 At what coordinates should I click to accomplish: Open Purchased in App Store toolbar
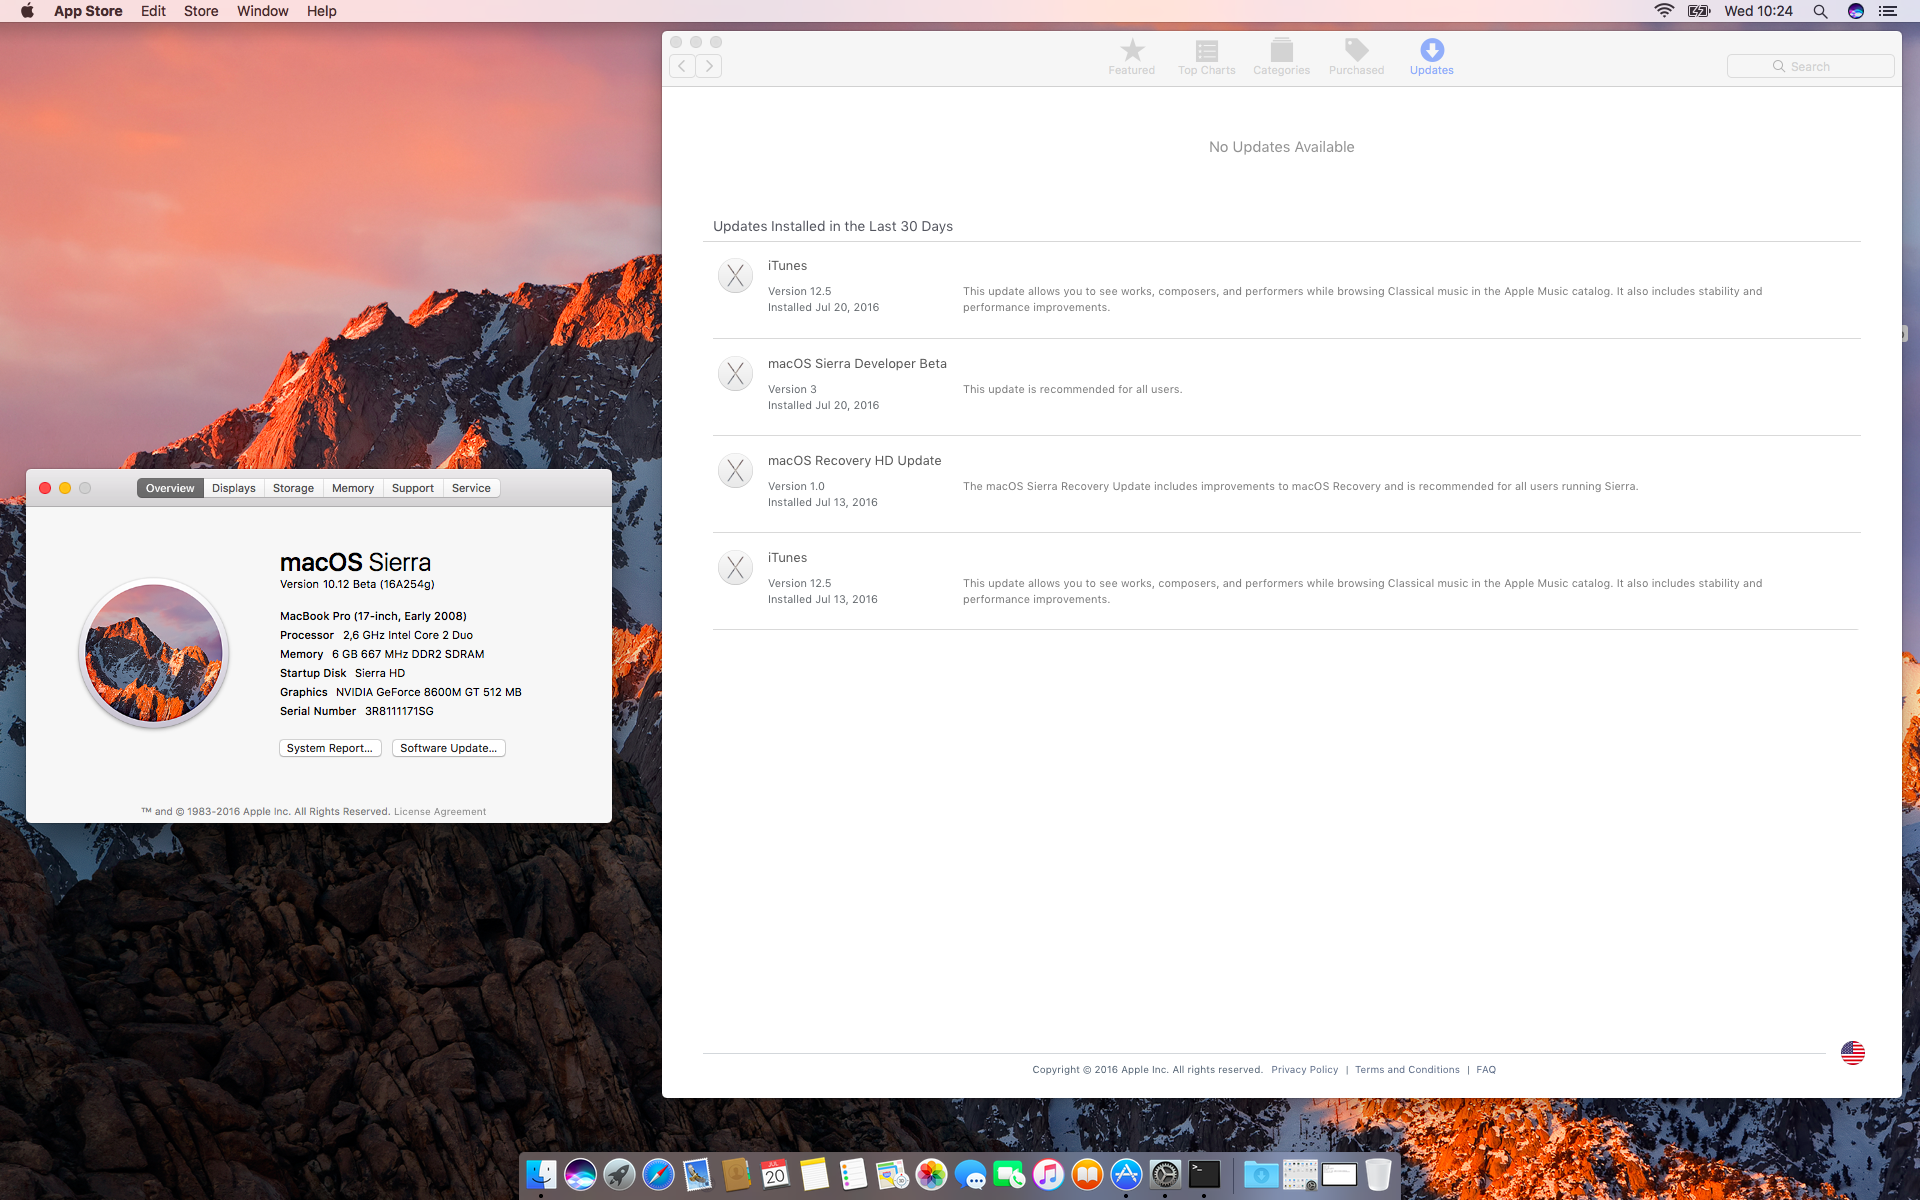(1356, 57)
